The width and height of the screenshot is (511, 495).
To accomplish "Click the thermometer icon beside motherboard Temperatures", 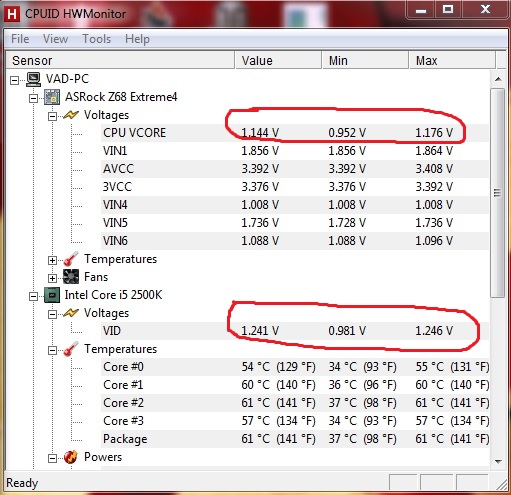I will (71, 259).
